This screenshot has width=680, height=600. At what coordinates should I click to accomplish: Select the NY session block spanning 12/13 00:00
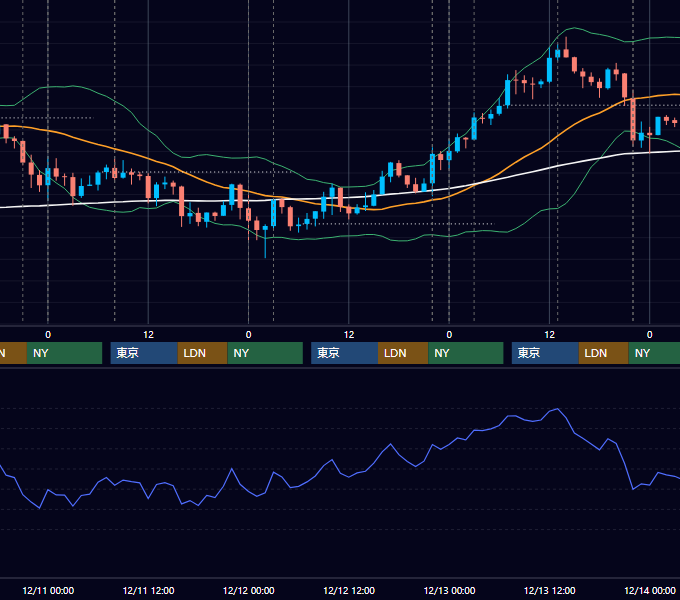coord(466,353)
